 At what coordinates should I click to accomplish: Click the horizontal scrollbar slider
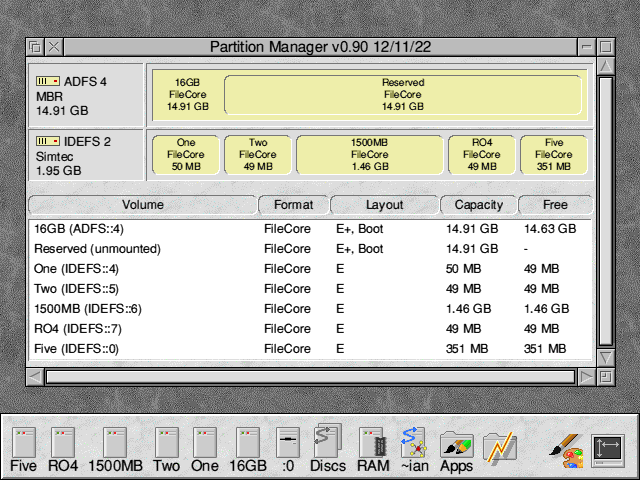(311, 376)
